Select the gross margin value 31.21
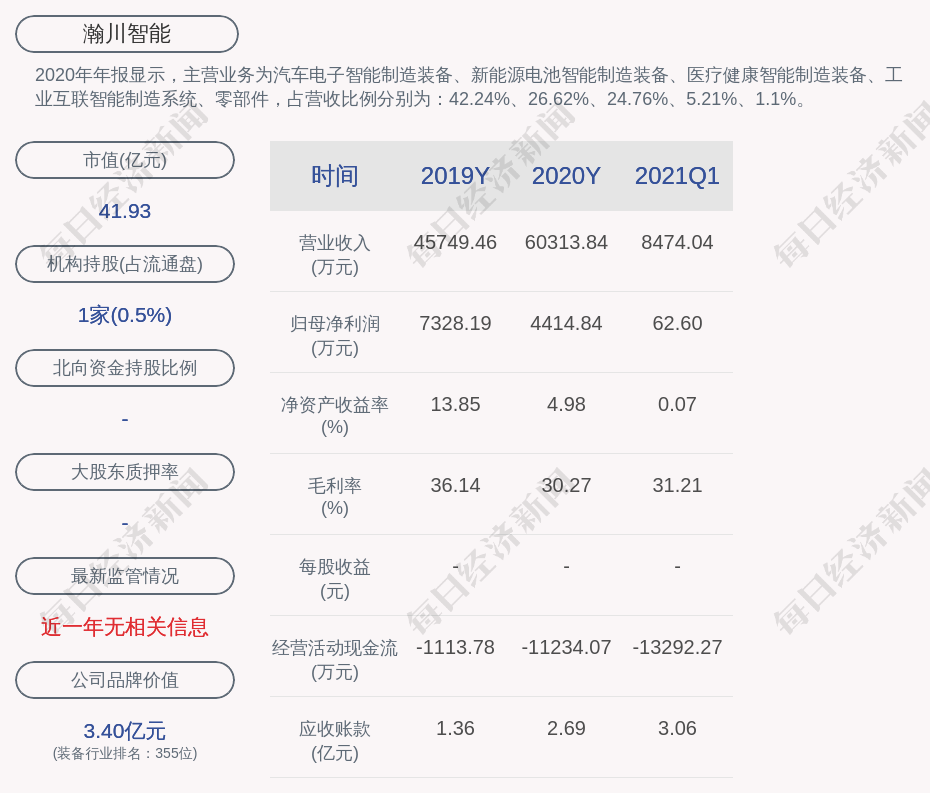The image size is (930, 793). coord(677,485)
